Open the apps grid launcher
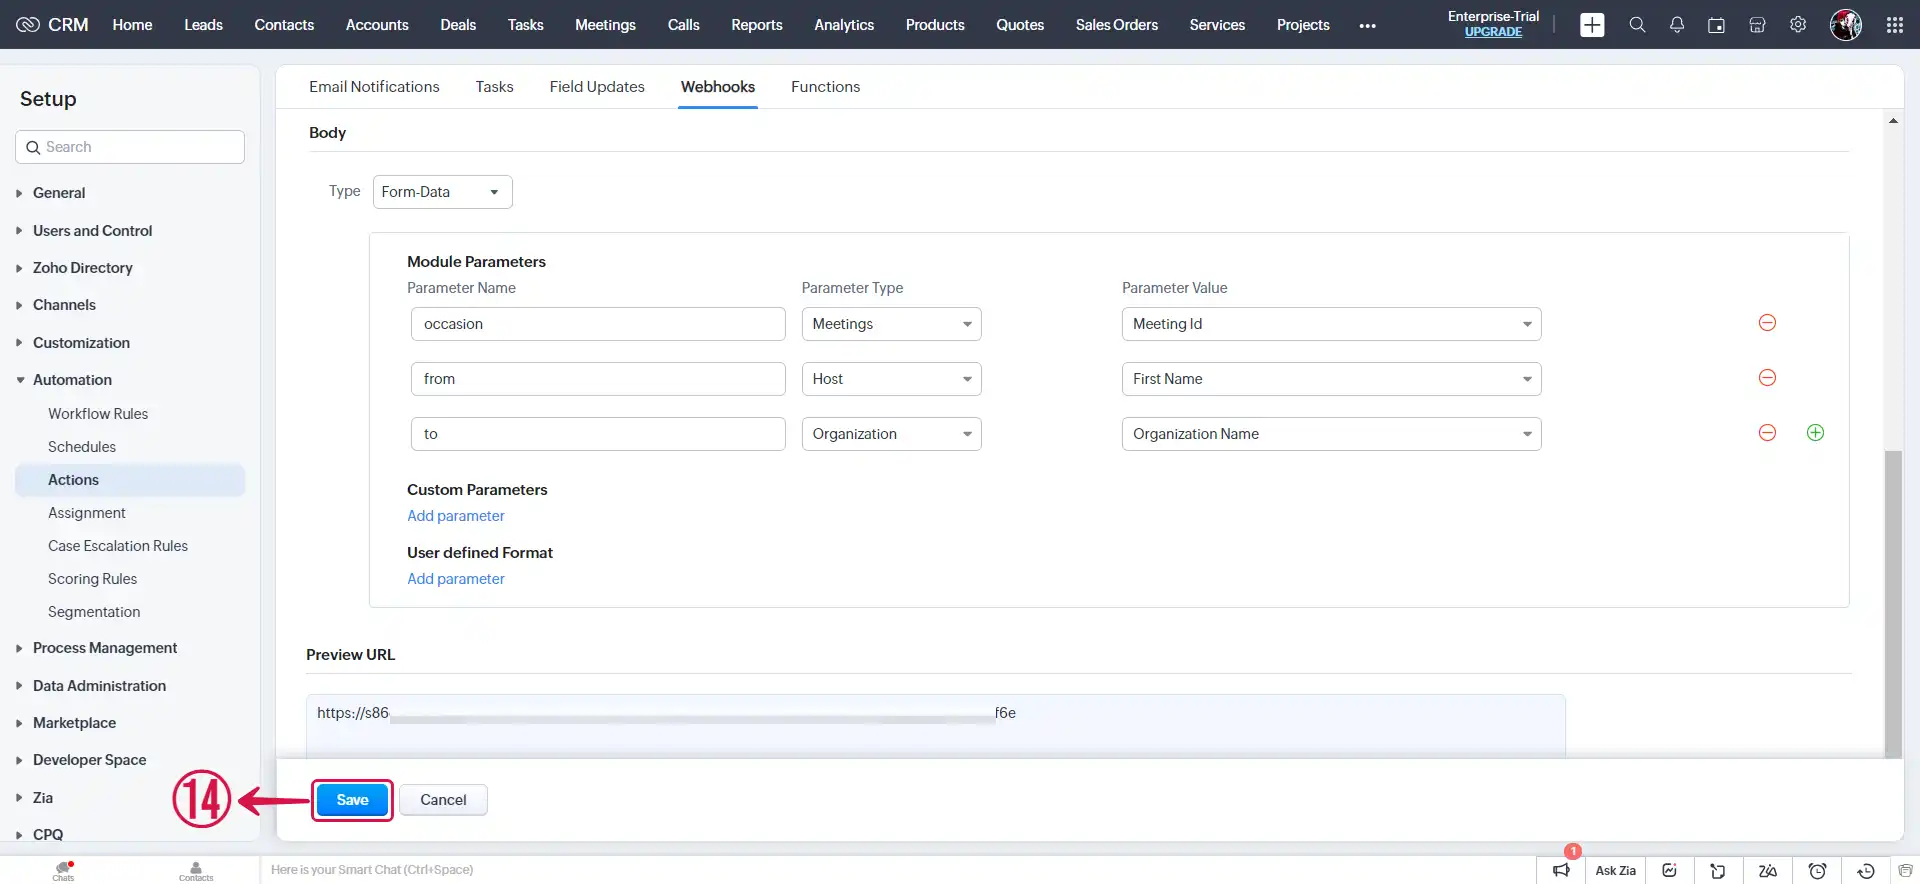The image size is (1920, 884). [x=1894, y=25]
